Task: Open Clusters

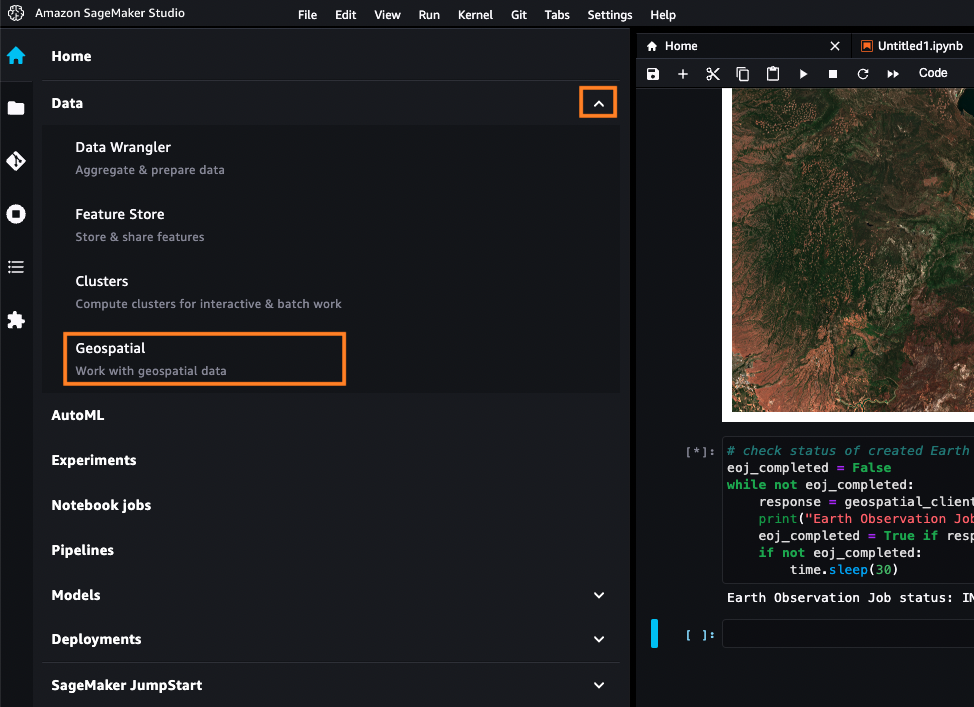Action: [x=102, y=281]
